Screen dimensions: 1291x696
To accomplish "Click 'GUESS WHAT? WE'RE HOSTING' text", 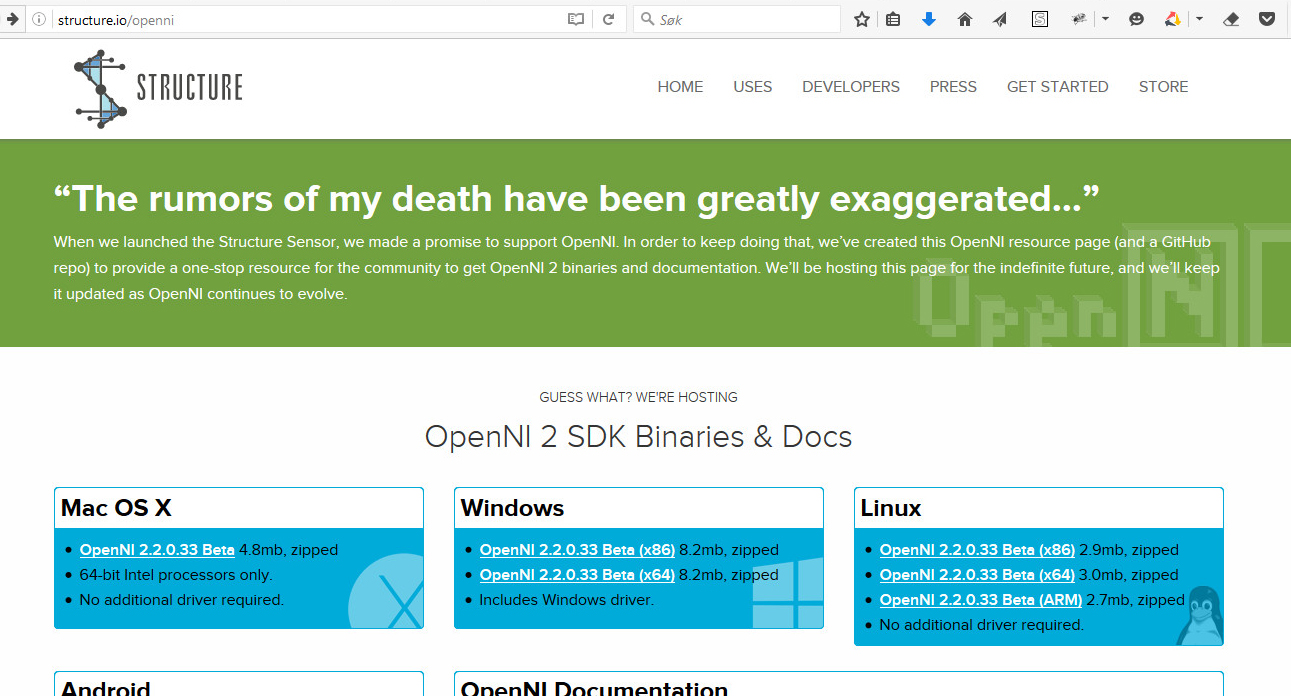I will point(638,397).
